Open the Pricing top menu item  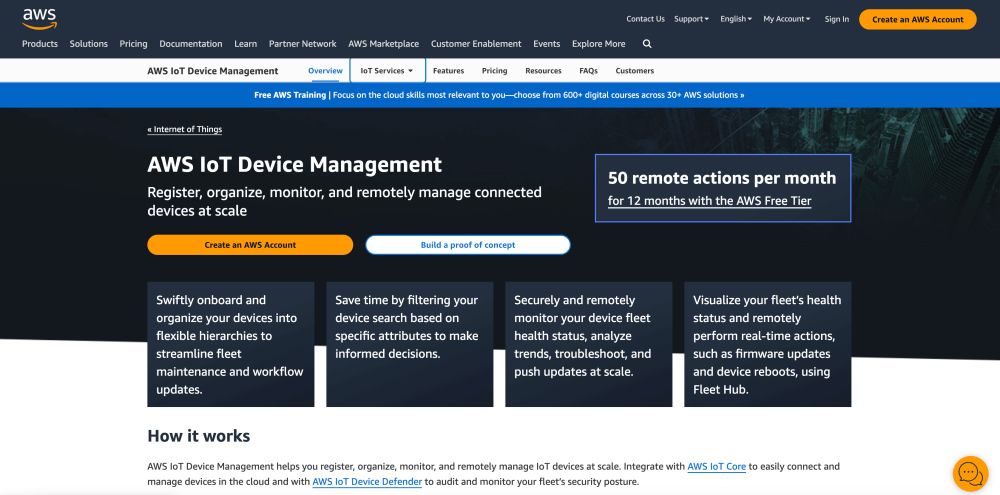click(x=133, y=44)
